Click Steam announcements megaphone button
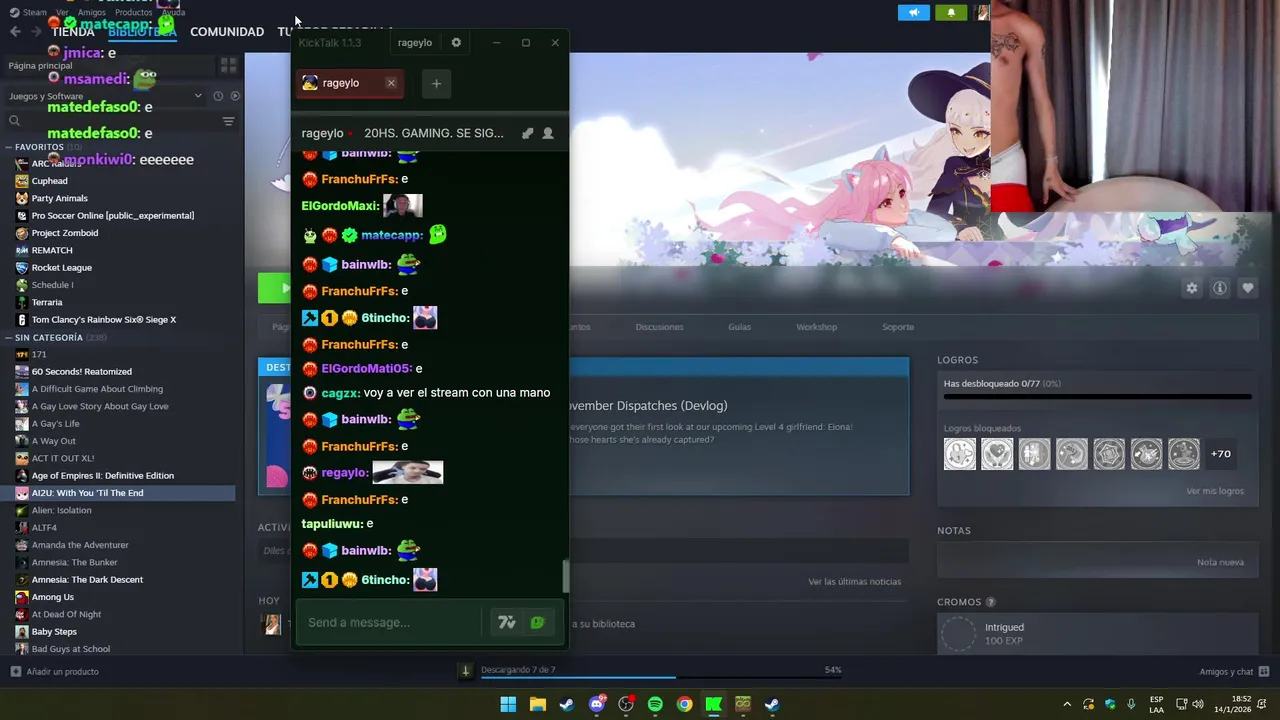 tap(913, 12)
